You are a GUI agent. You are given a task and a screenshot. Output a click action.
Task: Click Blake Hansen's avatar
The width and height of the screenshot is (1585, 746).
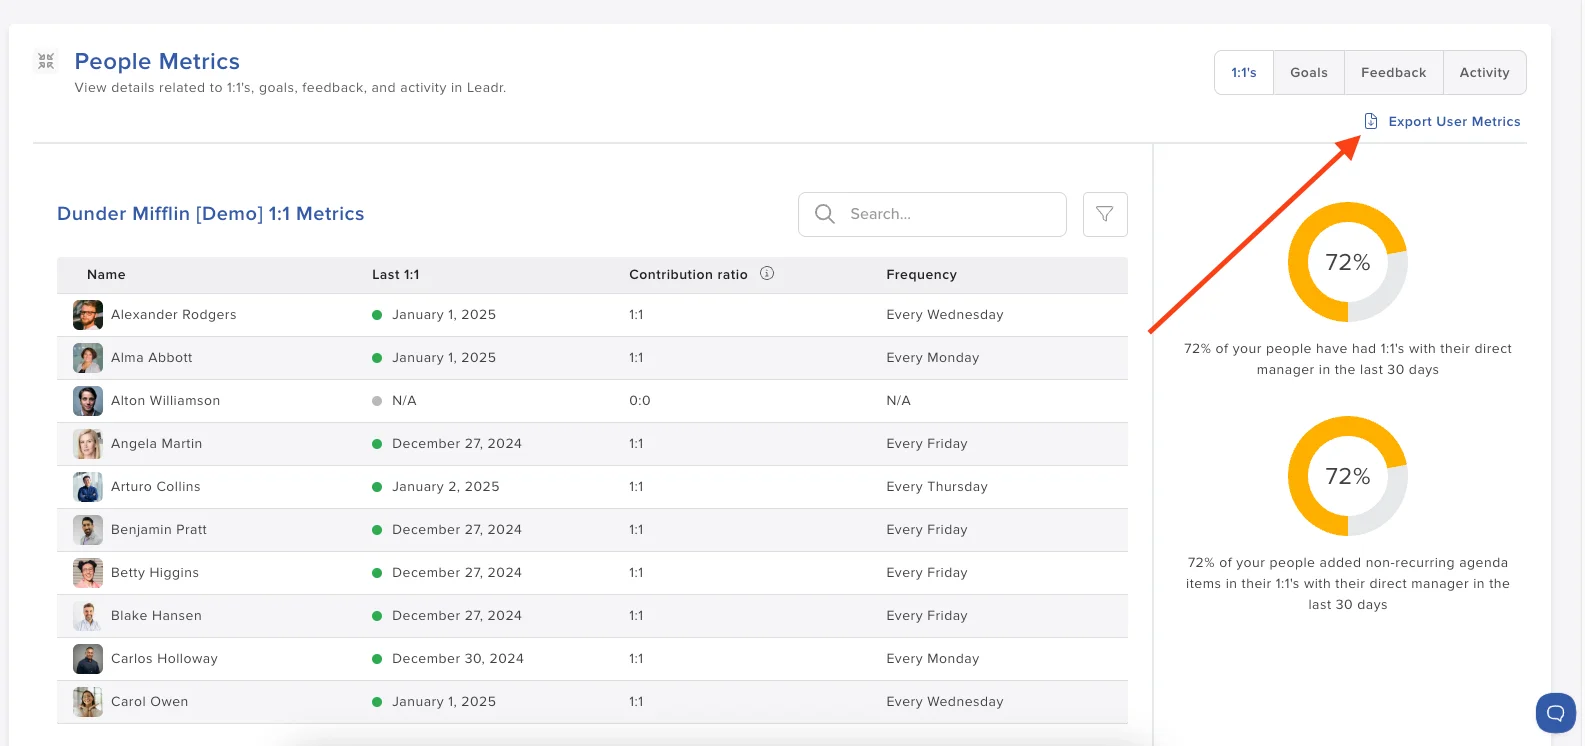point(88,616)
